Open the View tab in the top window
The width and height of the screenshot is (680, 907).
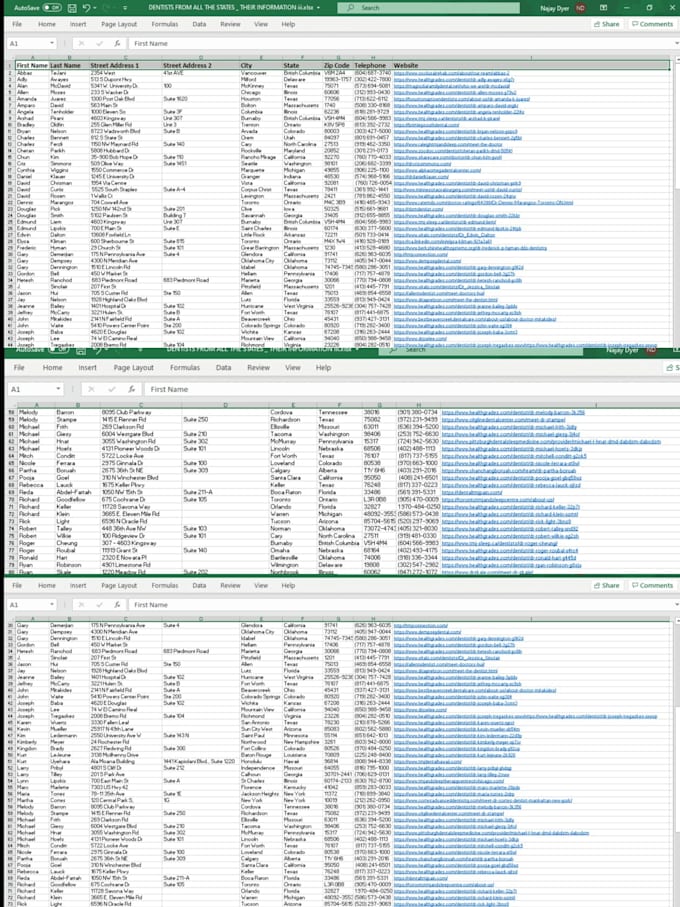pos(261,24)
